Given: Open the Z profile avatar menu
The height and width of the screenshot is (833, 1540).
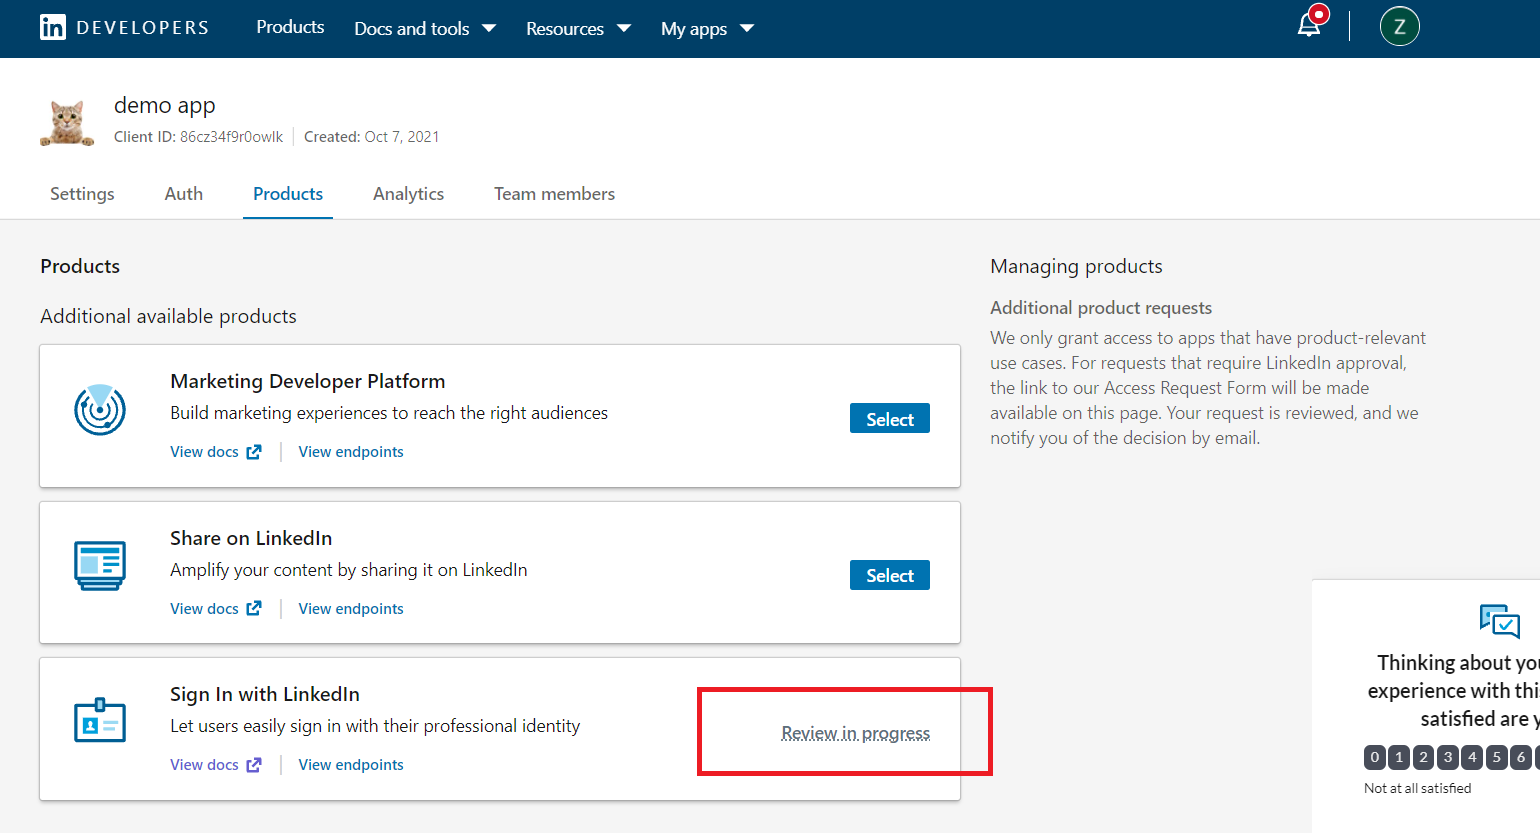Looking at the screenshot, I should [x=1399, y=27].
